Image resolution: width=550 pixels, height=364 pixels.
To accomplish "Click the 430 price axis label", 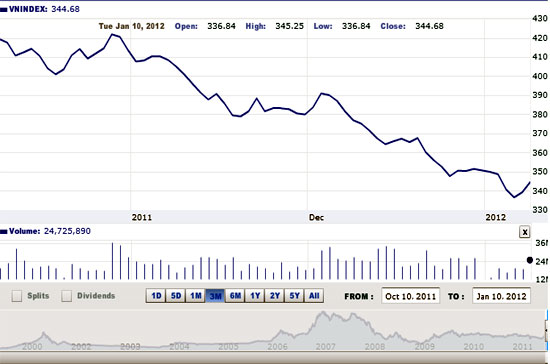I will pos(540,18).
